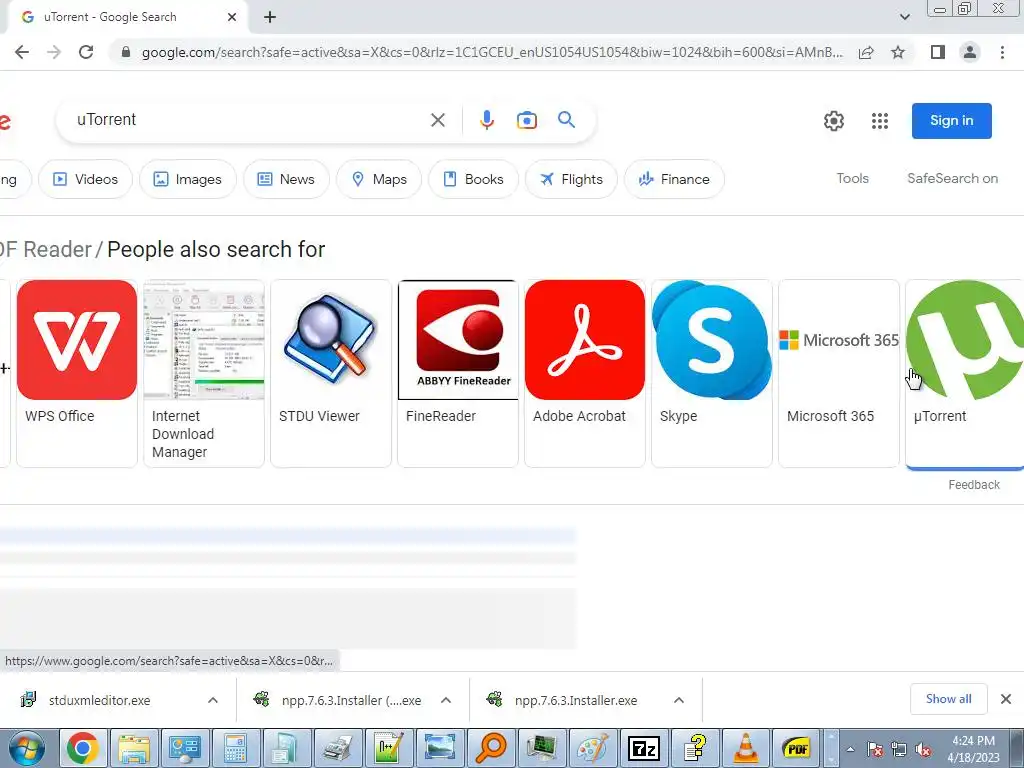Bookmark this page with the star
Image resolution: width=1024 pixels, height=768 pixels.
(x=898, y=52)
